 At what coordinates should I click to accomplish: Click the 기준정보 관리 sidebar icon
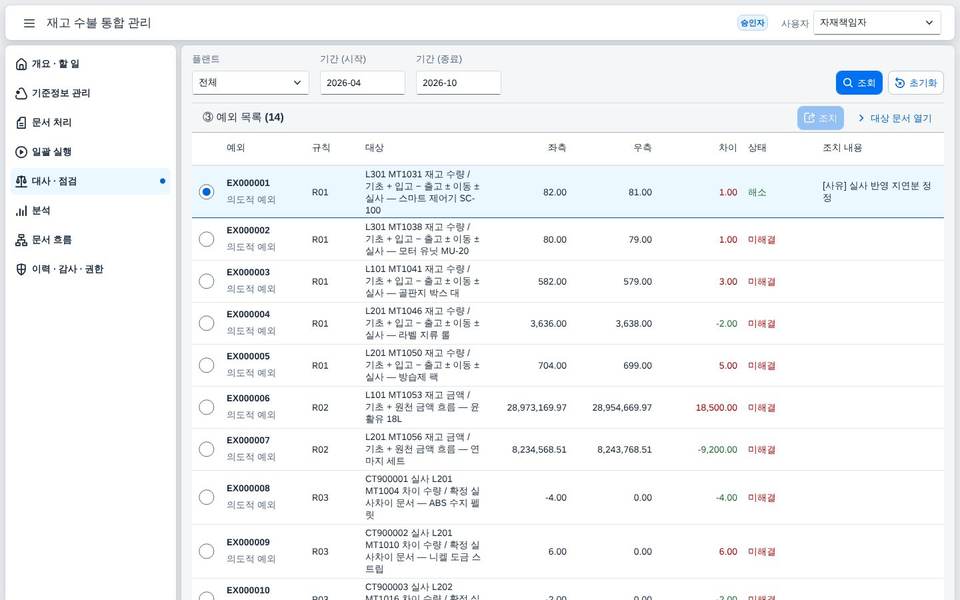click(21, 93)
